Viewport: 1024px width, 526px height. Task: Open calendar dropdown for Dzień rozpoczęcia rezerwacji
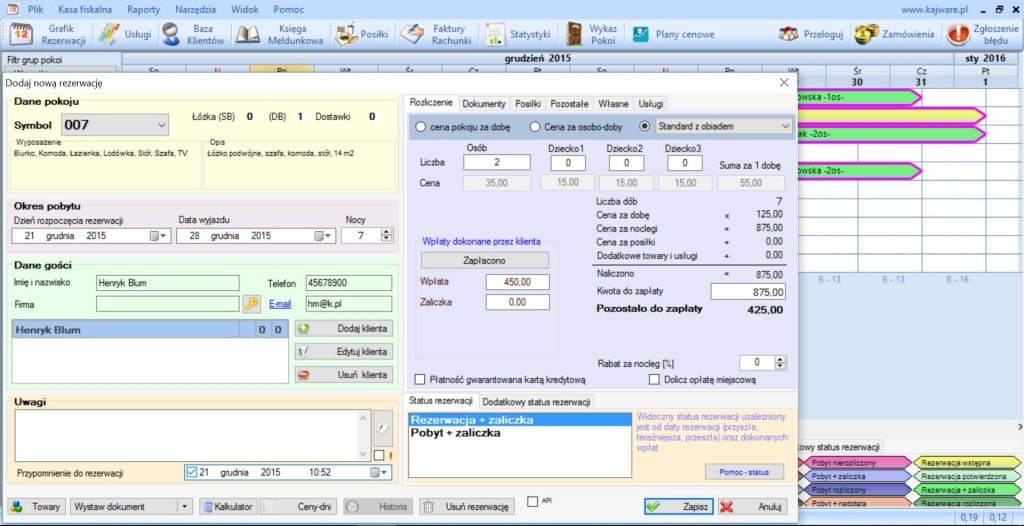(x=157, y=236)
